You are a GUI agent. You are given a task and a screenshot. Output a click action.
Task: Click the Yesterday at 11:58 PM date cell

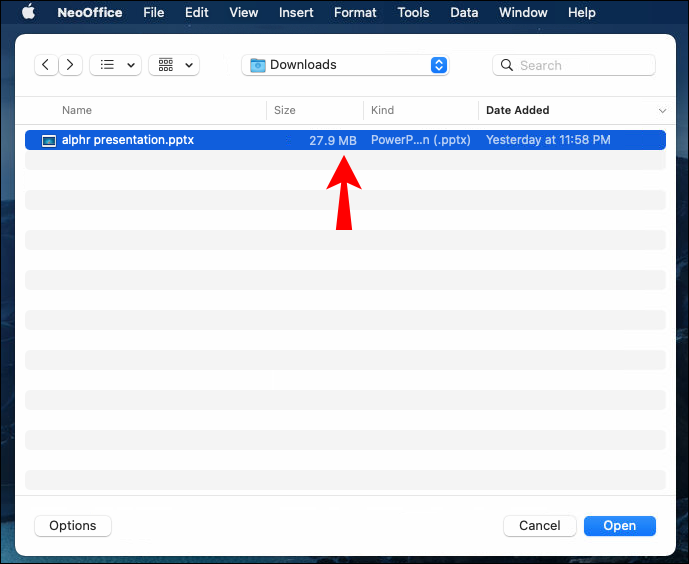(548, 140)
